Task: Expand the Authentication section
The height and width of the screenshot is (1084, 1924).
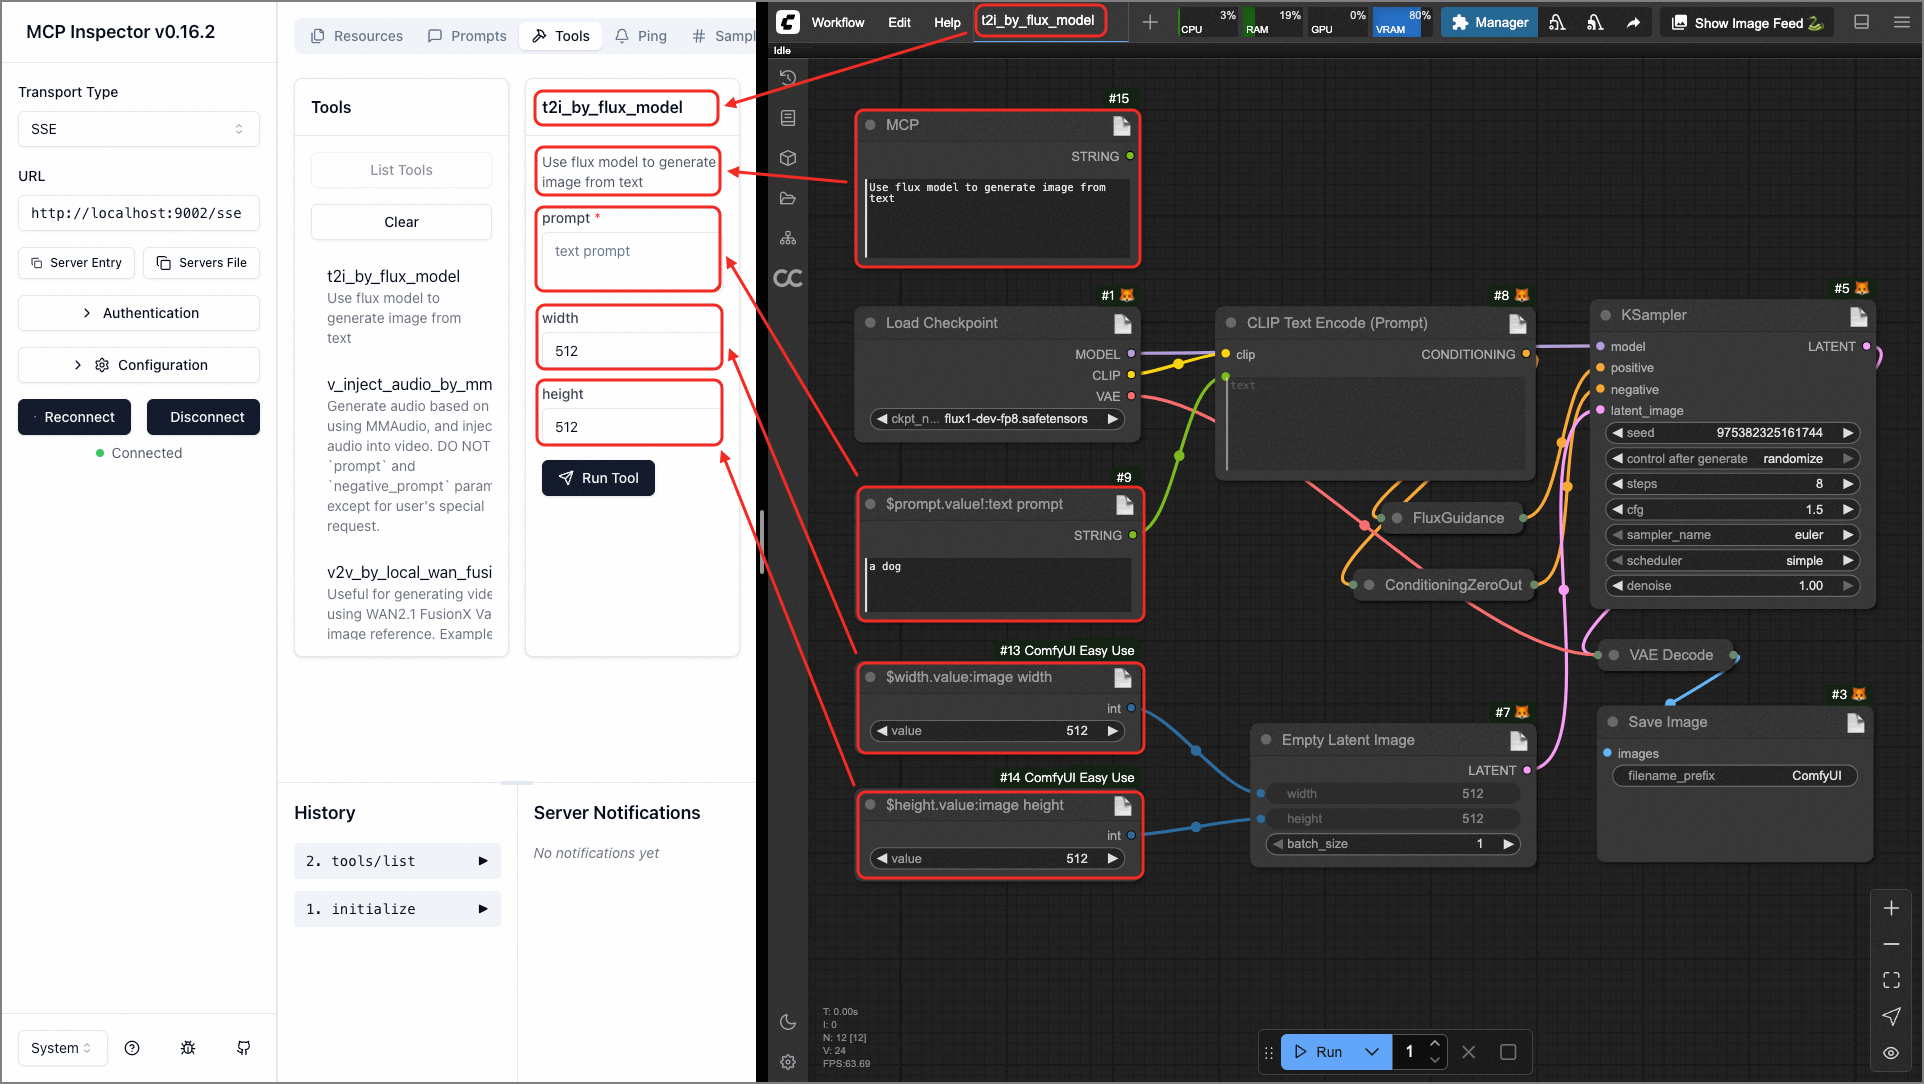Action: click(138, 313)
